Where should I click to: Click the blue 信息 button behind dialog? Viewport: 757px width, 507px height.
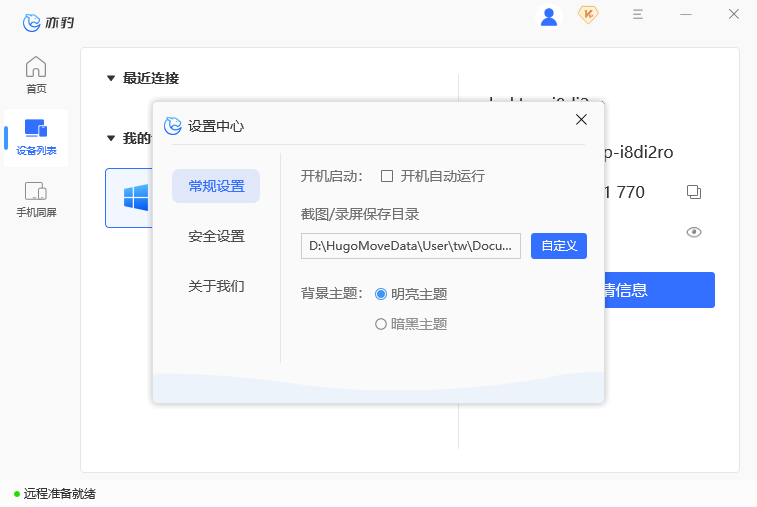tap(659, 290)
